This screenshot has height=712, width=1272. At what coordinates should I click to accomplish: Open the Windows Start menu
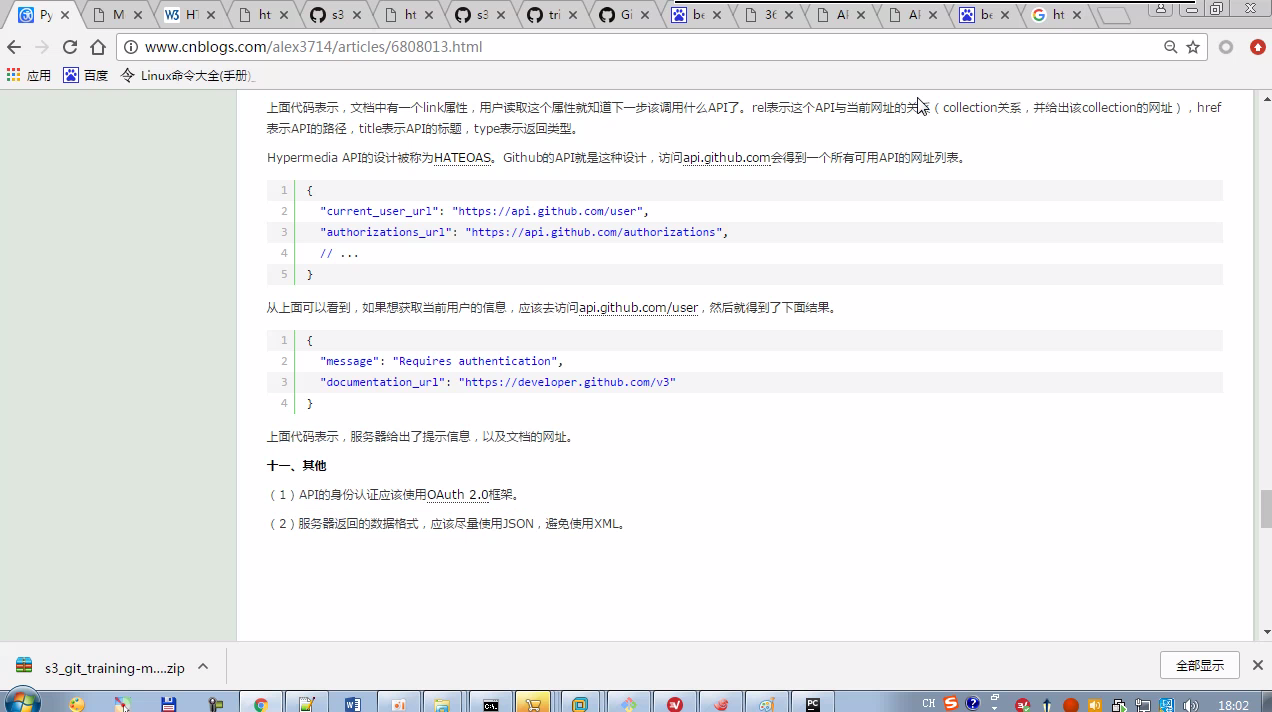coord(21,702)
